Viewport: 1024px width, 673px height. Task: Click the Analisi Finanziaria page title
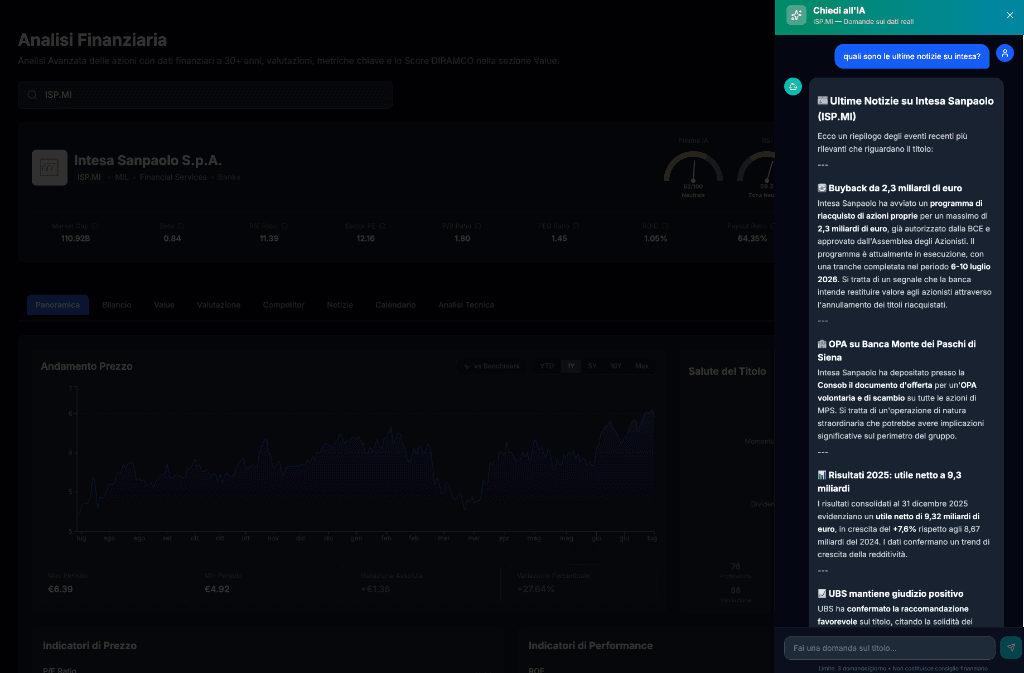click(x=92, y=40)
